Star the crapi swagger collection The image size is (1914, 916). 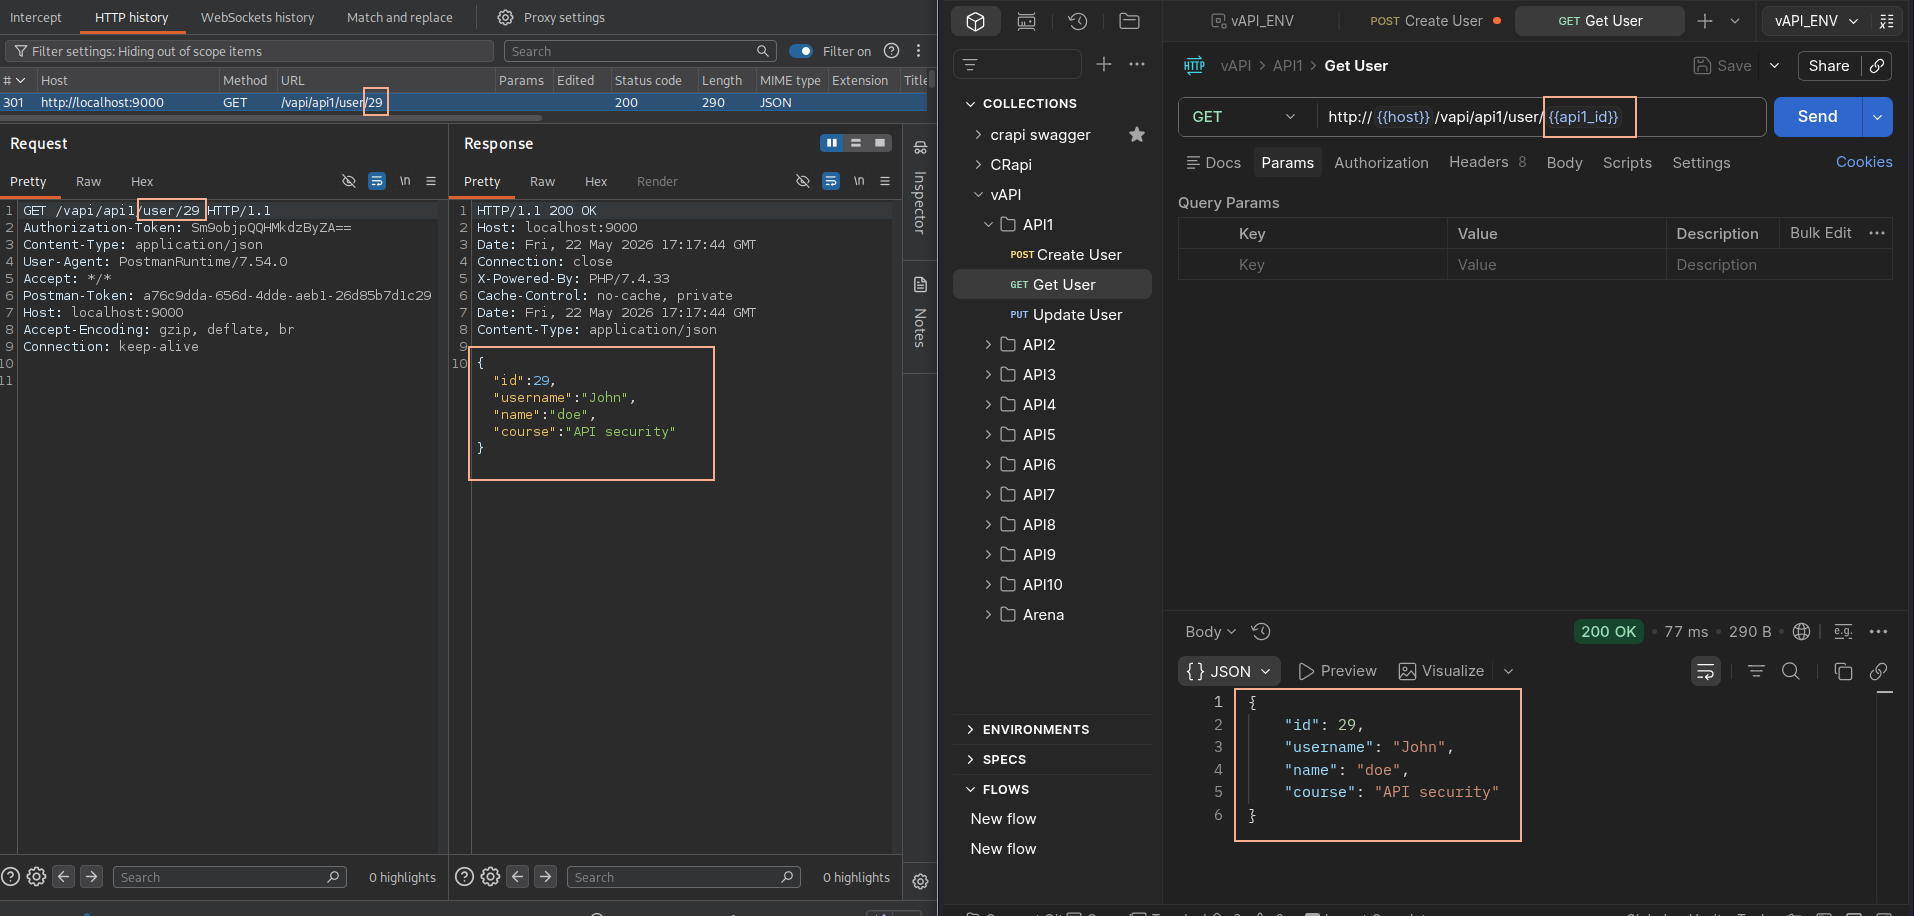(x=1137, y=134)
